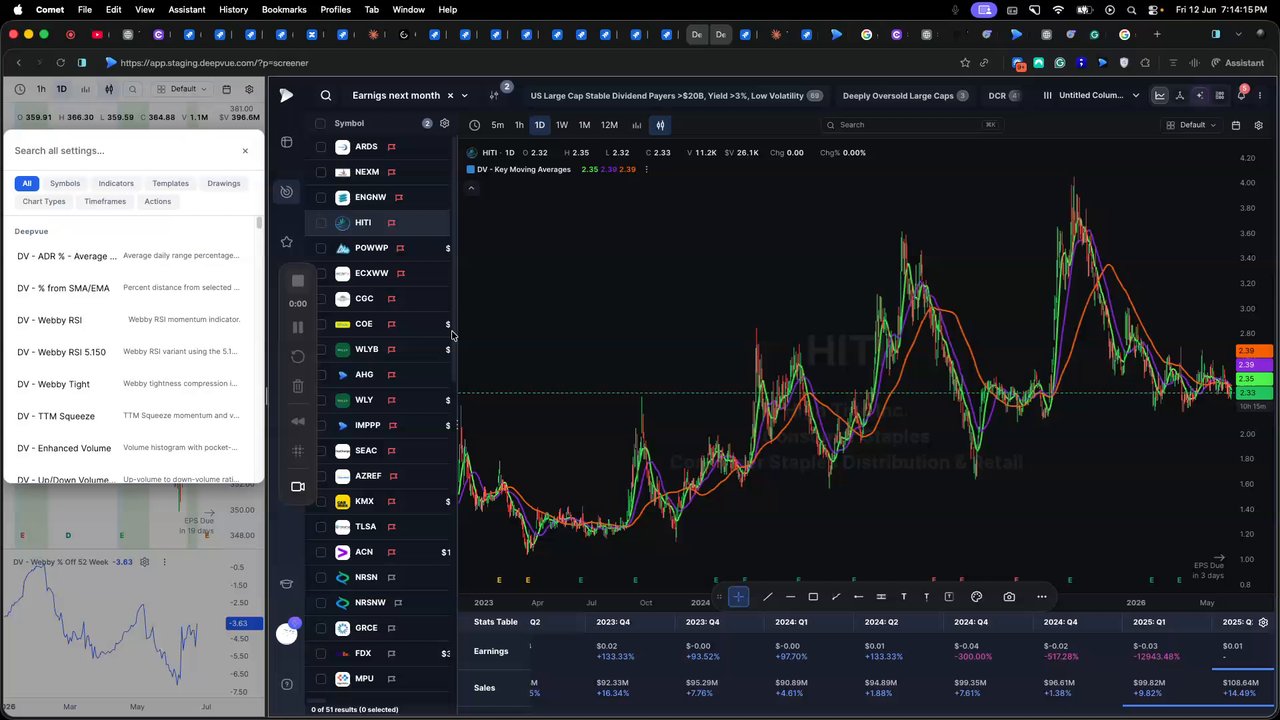Screen dimensions: 1280x720
Task: Delete recording with trash icon
Action: [x=298, y=386]
